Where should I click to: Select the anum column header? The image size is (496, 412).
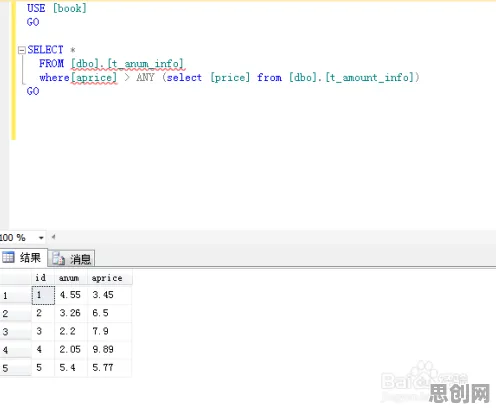click(x=71, y=278)
